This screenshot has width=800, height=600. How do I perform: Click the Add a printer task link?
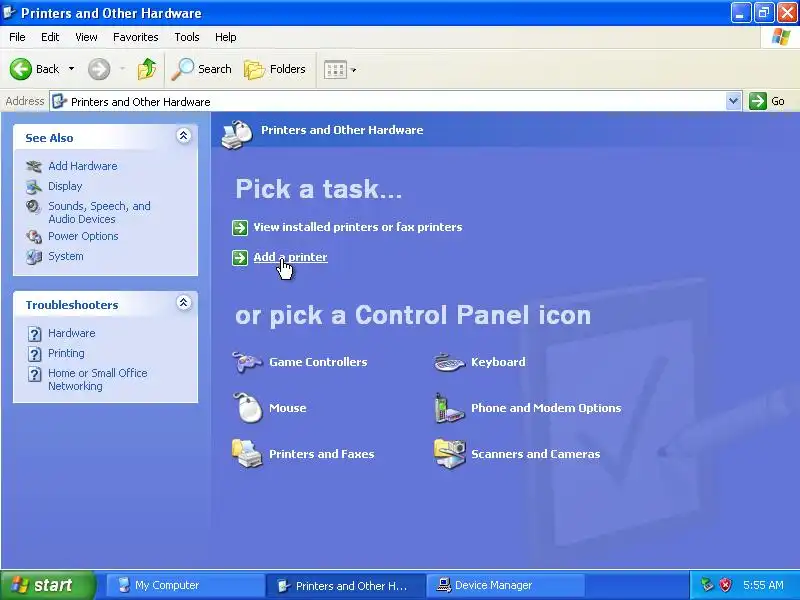(x=290, y=257)
